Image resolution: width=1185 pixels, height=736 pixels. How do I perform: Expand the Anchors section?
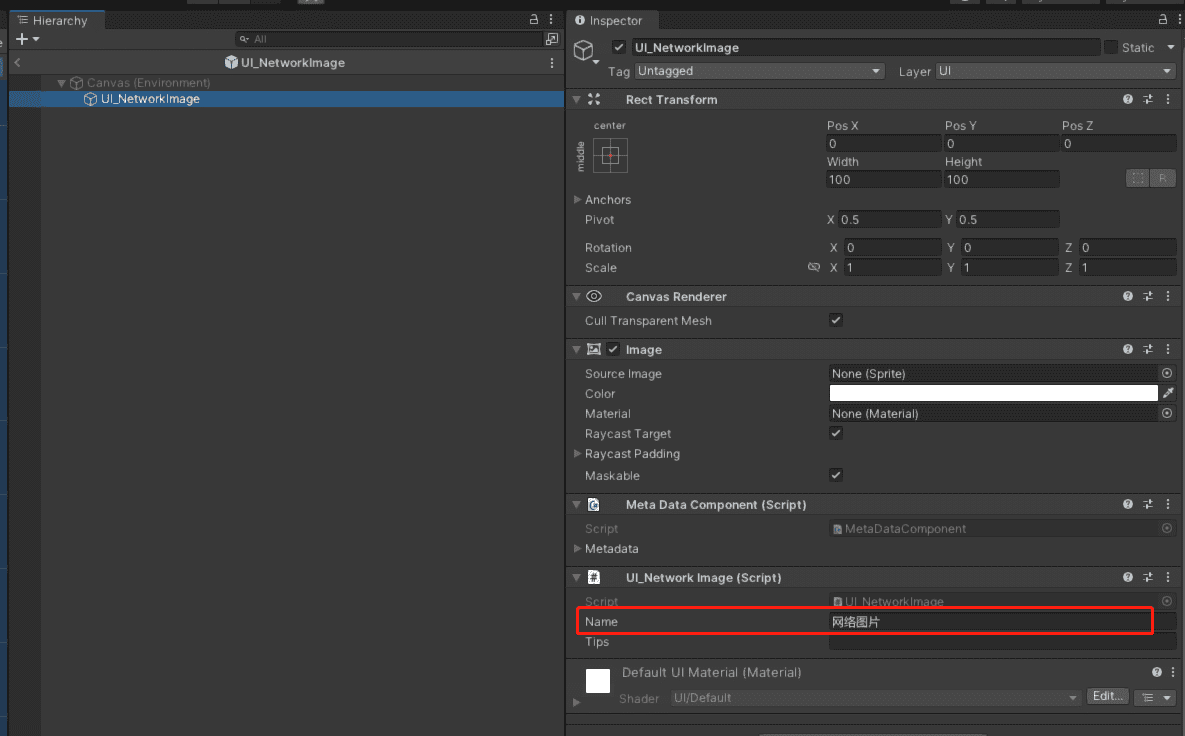pyautogui.click(x=578, y=200)
